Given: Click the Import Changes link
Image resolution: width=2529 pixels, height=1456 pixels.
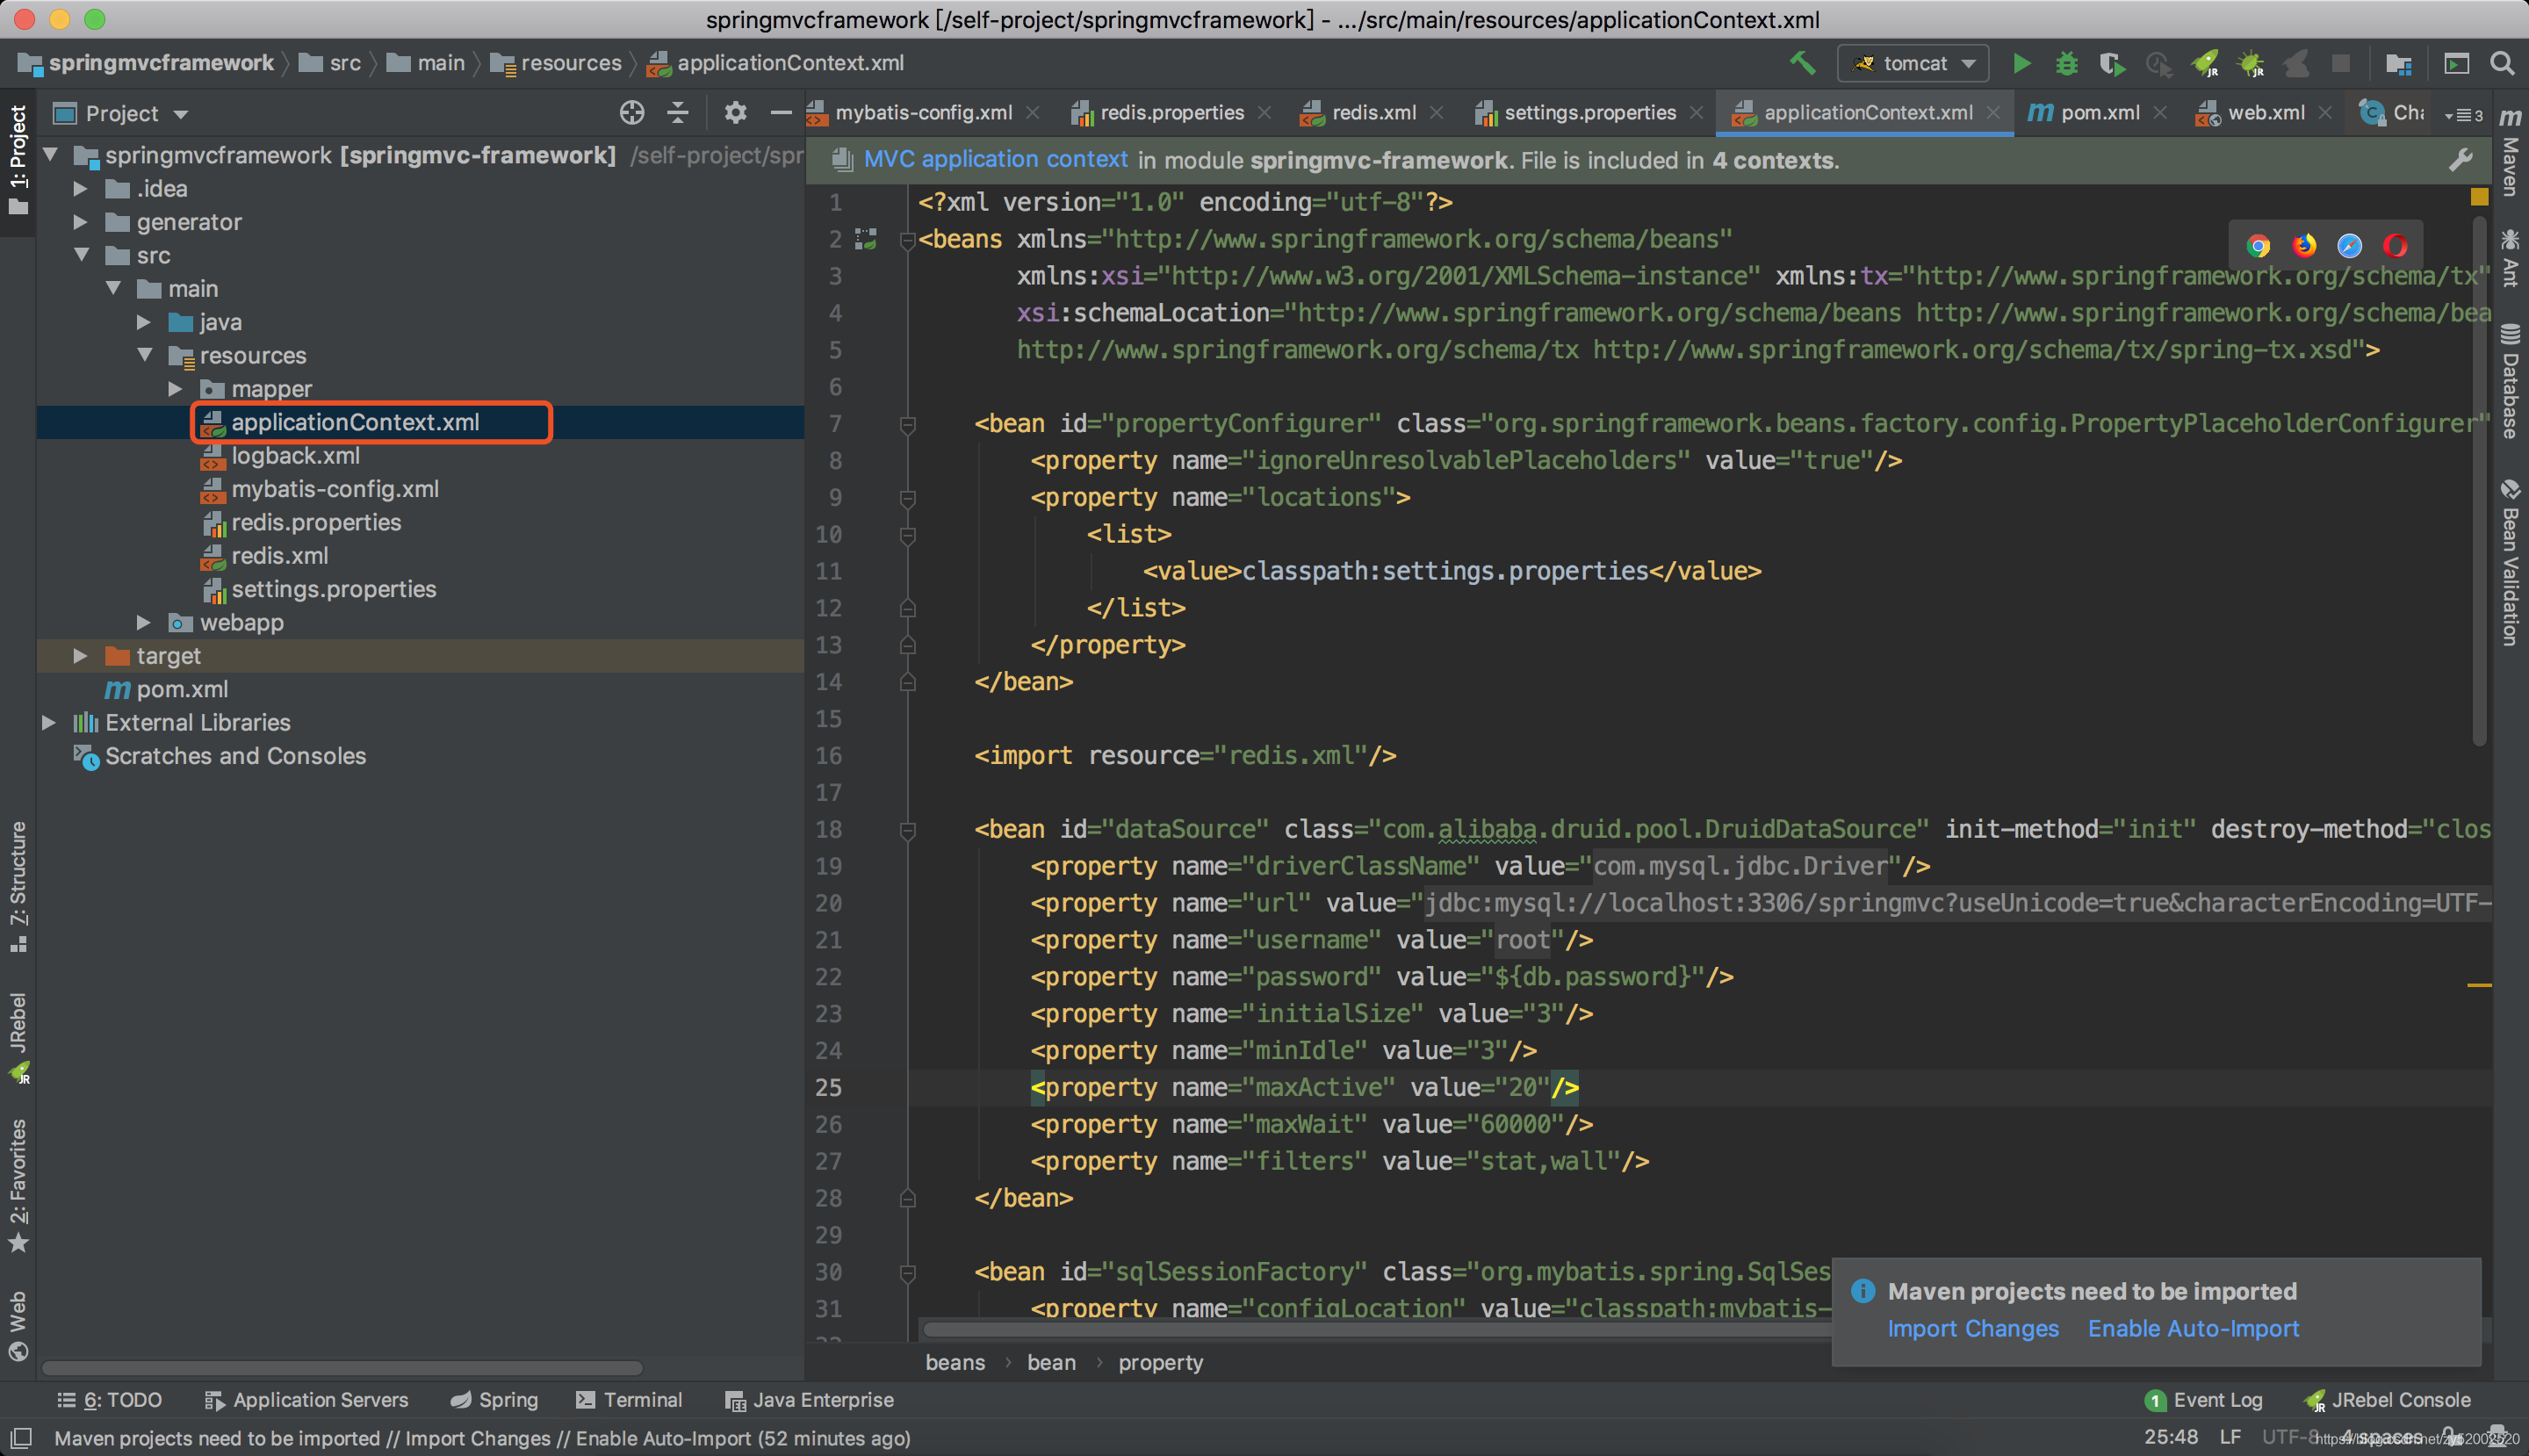Looking at the screenshot, I should [1972, 1328].
